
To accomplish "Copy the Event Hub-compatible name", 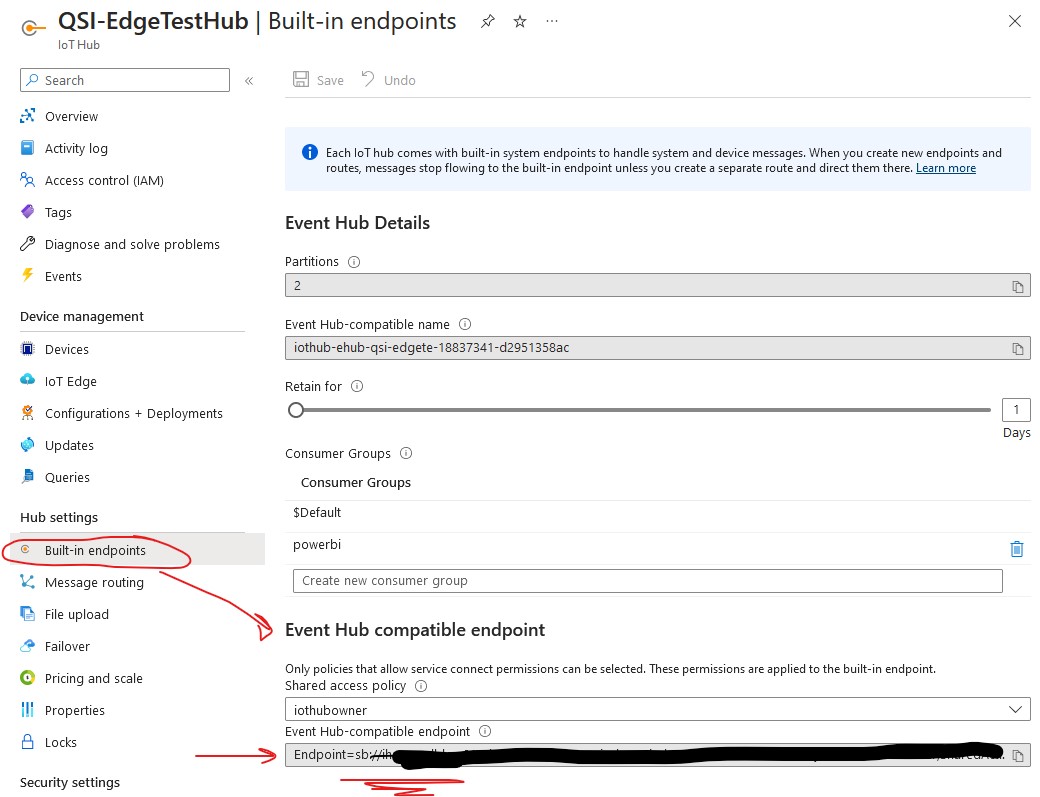I will [x=1017, y=349].
